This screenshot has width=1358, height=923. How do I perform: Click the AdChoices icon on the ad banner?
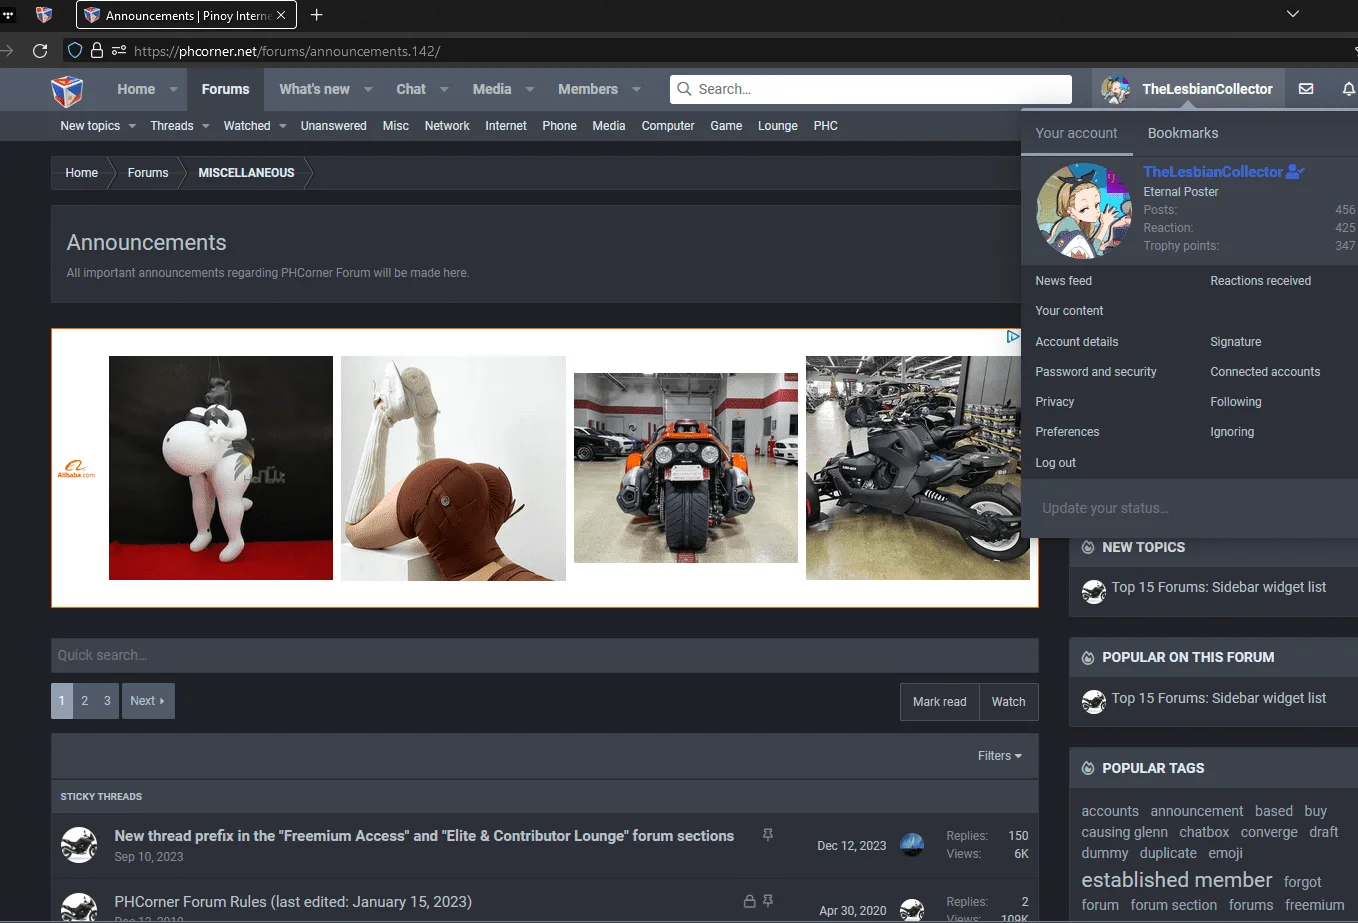(x=1012, y=337)
